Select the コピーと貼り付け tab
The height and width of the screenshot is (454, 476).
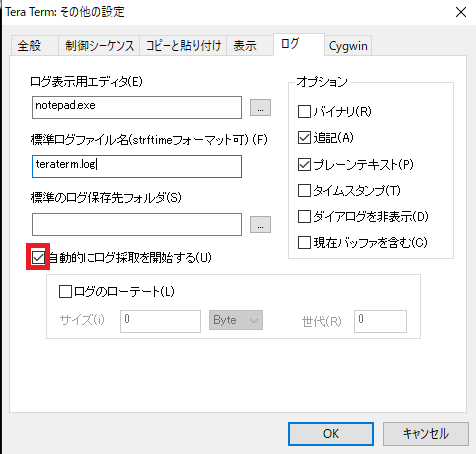tap(183, 45)
